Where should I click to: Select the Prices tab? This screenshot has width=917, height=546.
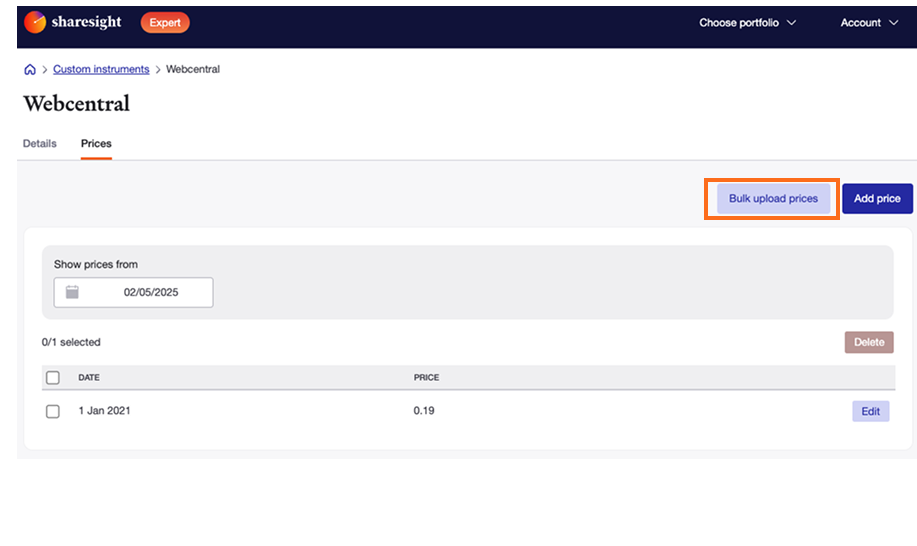click(96, 143)
